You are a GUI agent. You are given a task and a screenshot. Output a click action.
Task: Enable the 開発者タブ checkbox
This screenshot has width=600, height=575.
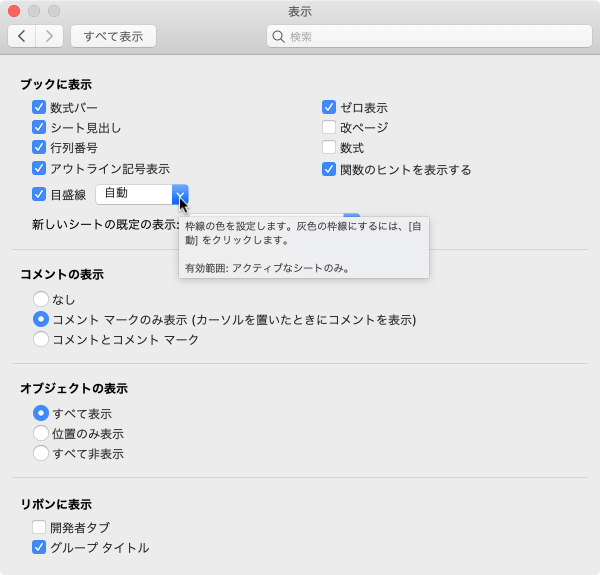tap(39, 527)
